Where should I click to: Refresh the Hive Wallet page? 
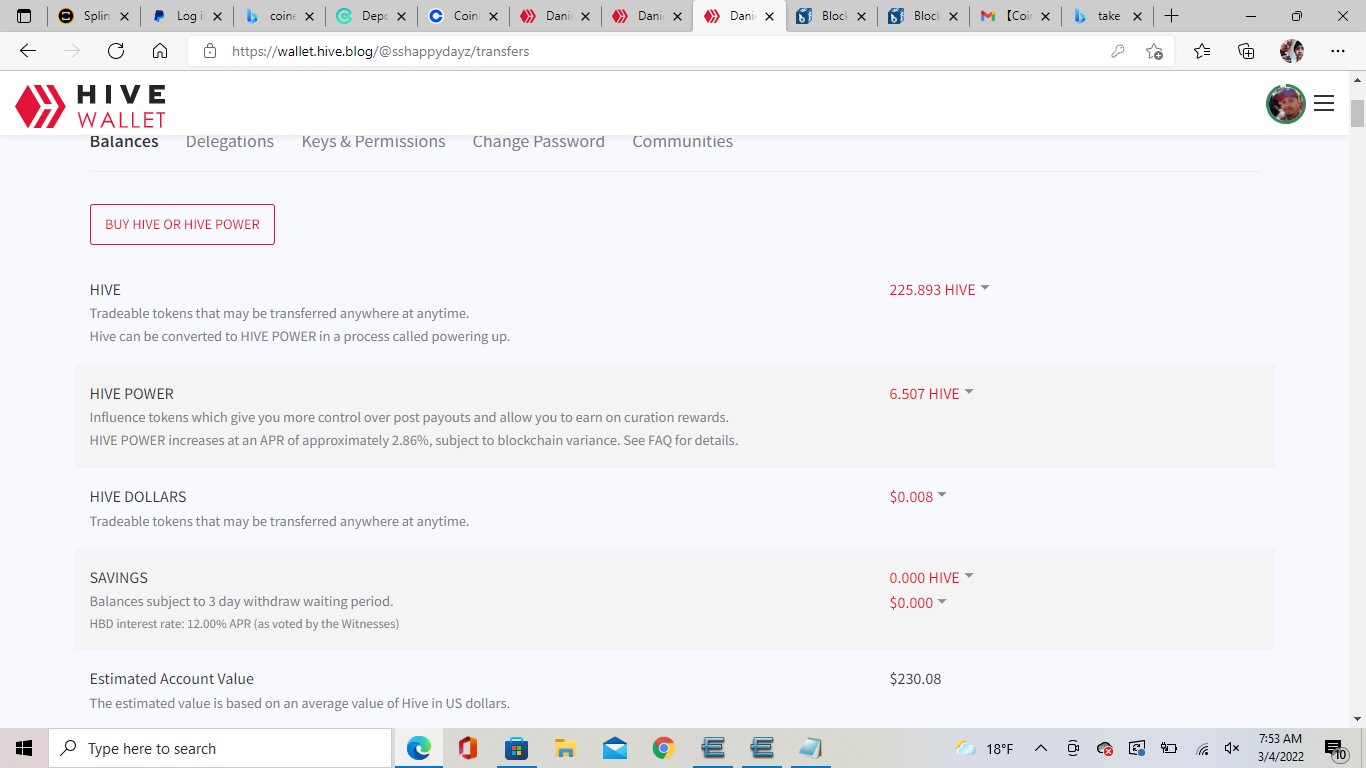pyautogui.click(x=116, y=51)
